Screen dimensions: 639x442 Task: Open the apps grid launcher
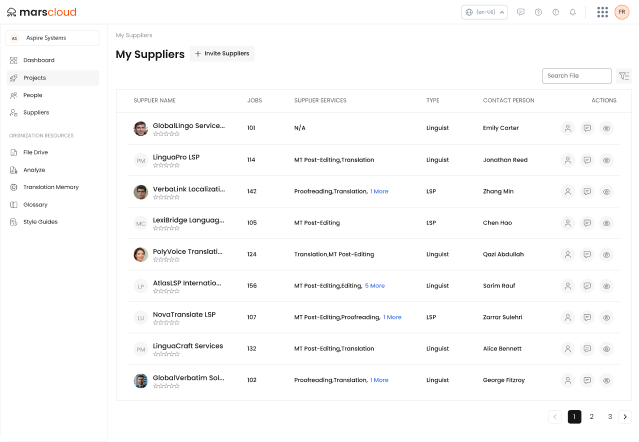click(x=602, y=12)
